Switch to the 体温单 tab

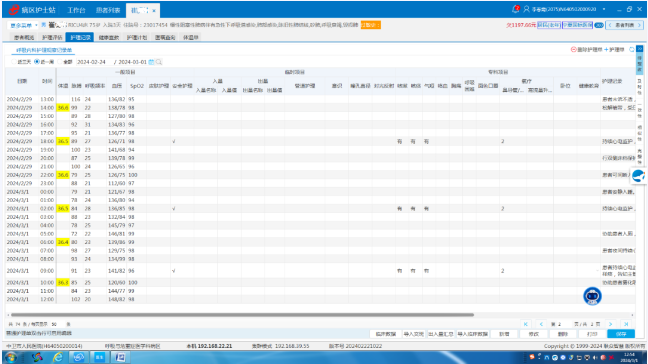(x=191, y=38)
